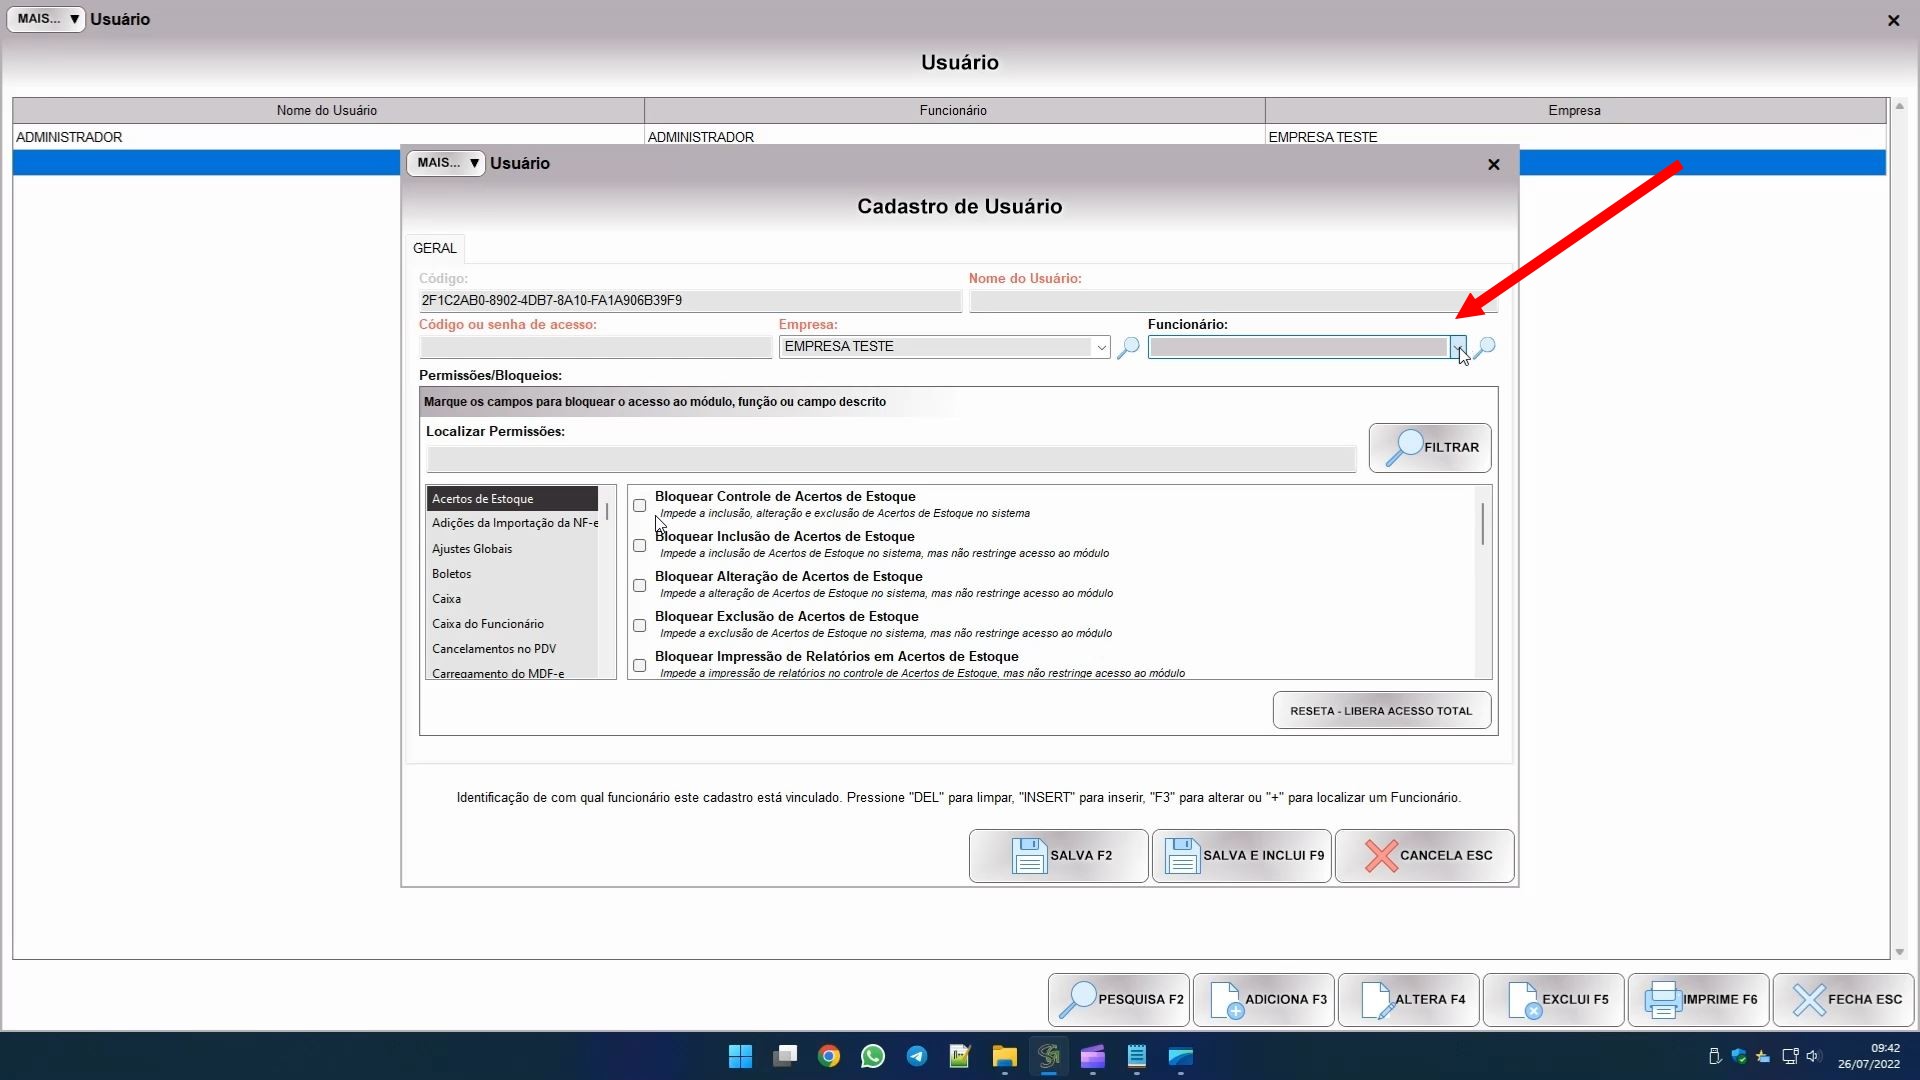Click magnifier icon next to Empresa field
The image size is (1920, 1080).
click(1128, 347)
